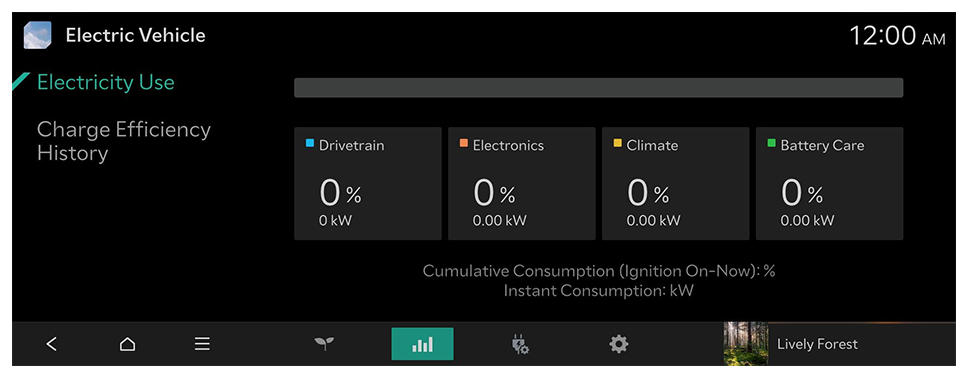Image resolution: width=968 pixels, height=378 pixels.
Task: Open the eco leaf sprout tab
Action: point(324,344)
